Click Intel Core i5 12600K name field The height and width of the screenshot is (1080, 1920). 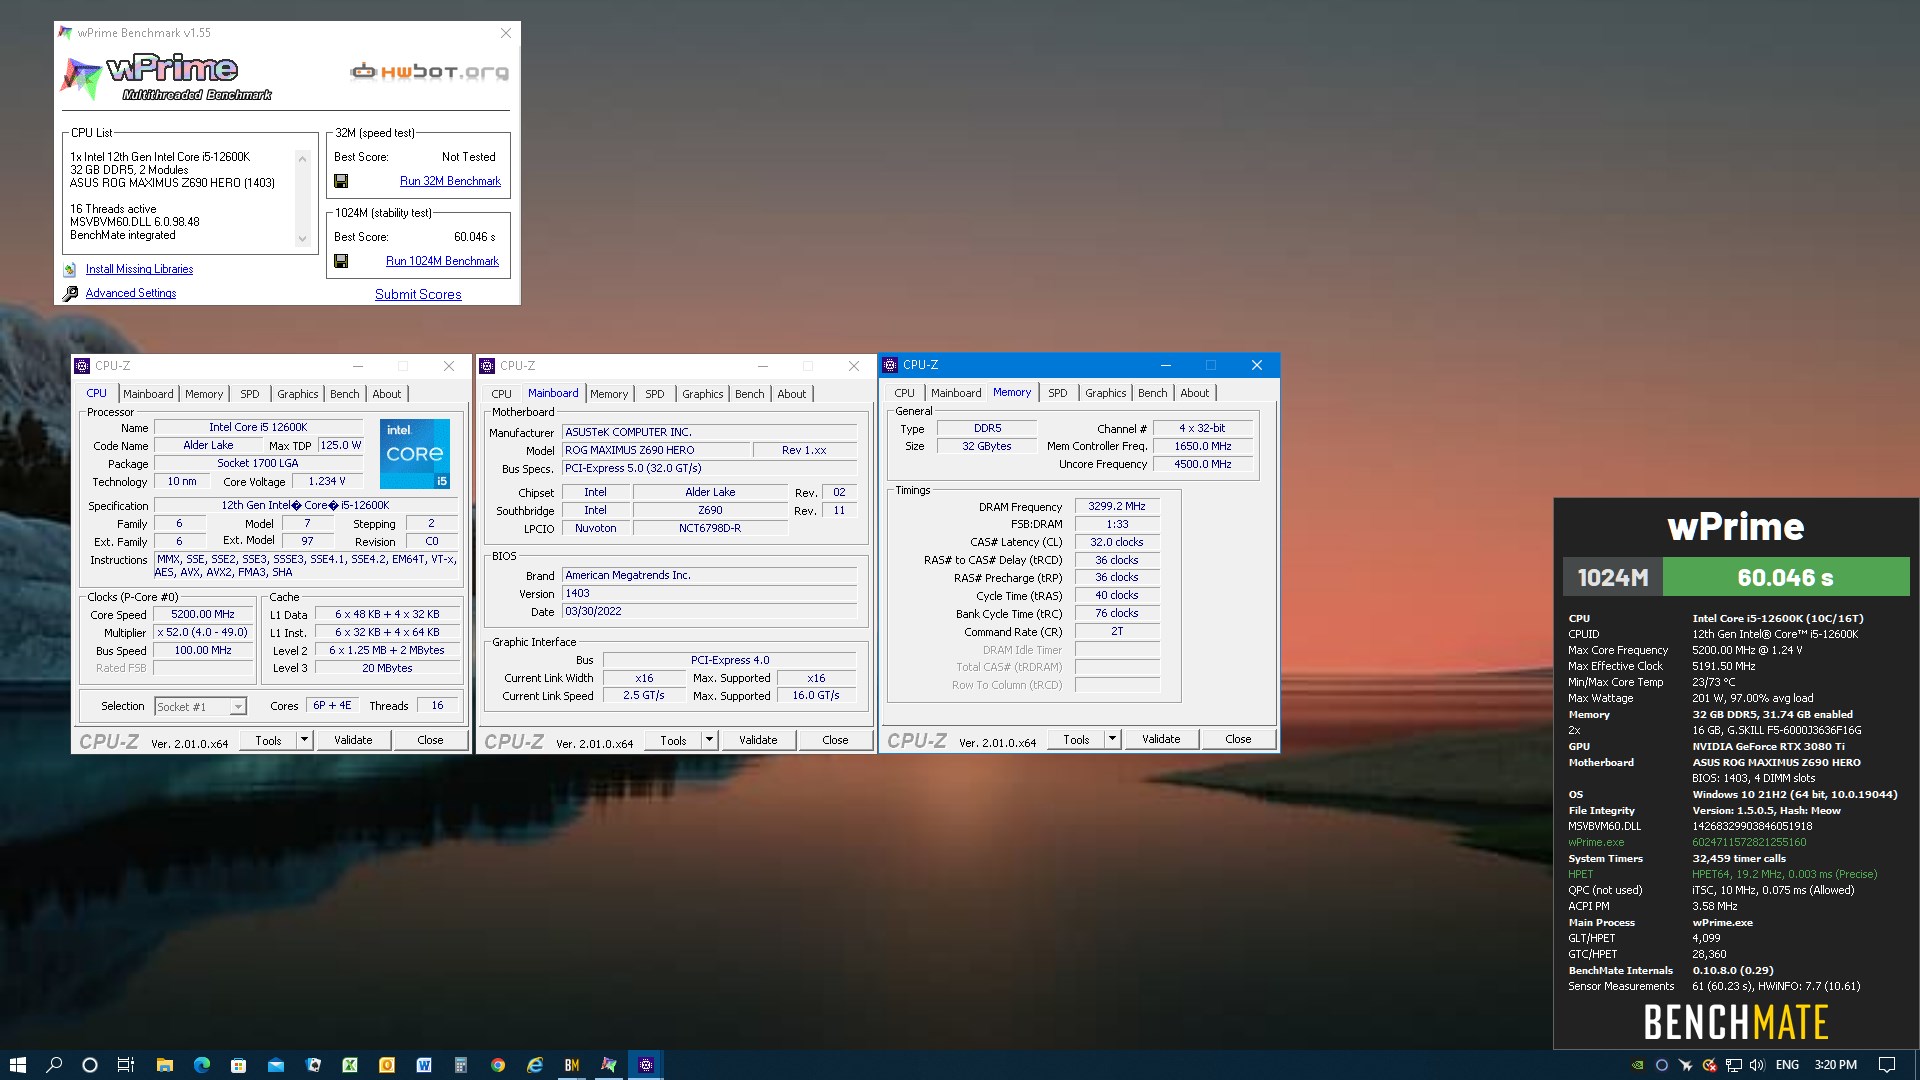[258, 427]
